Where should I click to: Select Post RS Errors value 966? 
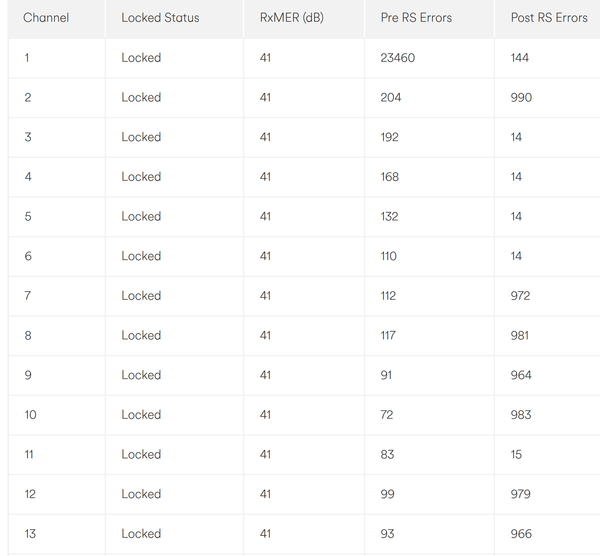click(x=521, y=534)
